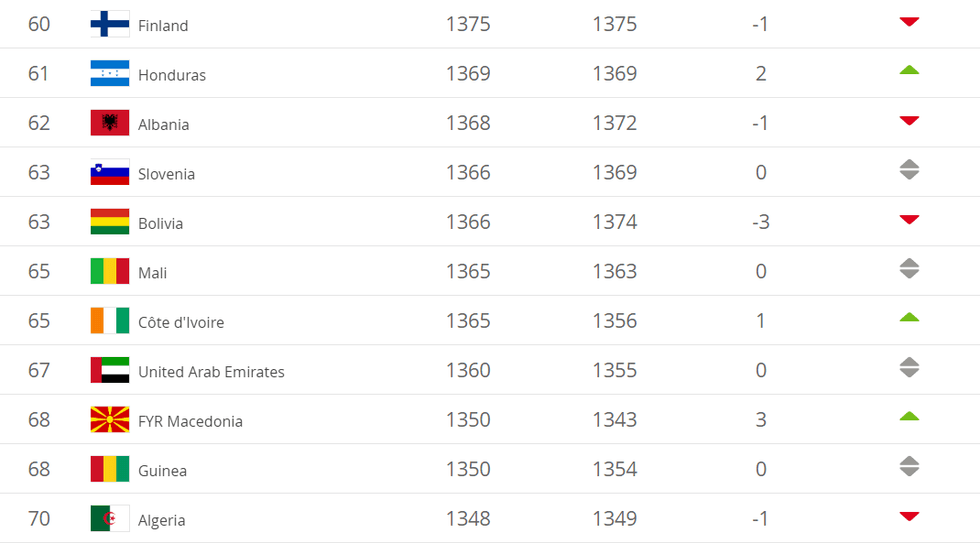Open the Guinea team link
980x543 pixels.
click(x=162, y=470)
